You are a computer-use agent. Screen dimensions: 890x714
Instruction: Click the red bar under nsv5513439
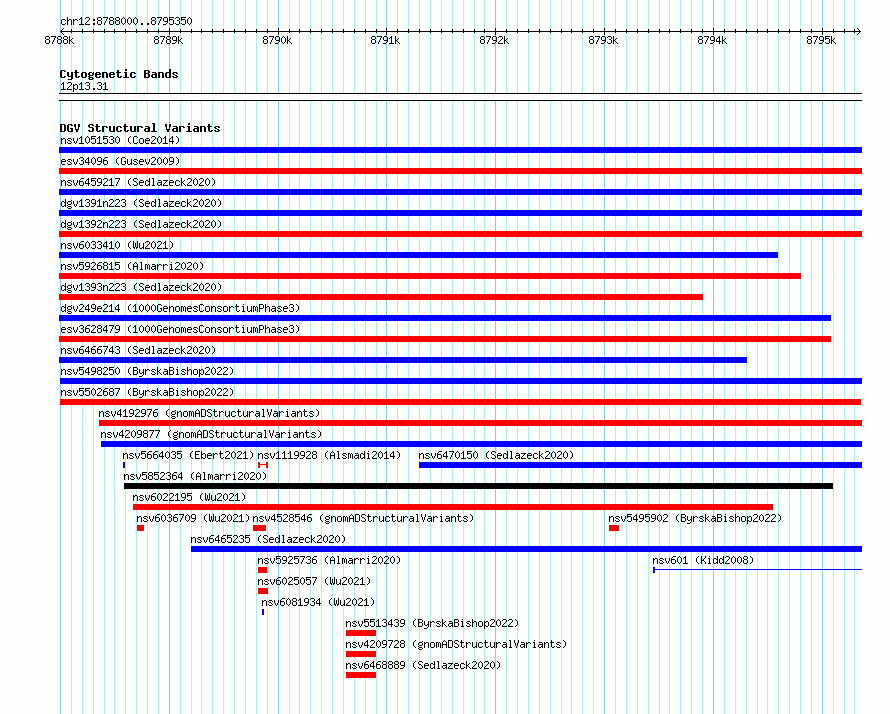click(x=361, y=633)
